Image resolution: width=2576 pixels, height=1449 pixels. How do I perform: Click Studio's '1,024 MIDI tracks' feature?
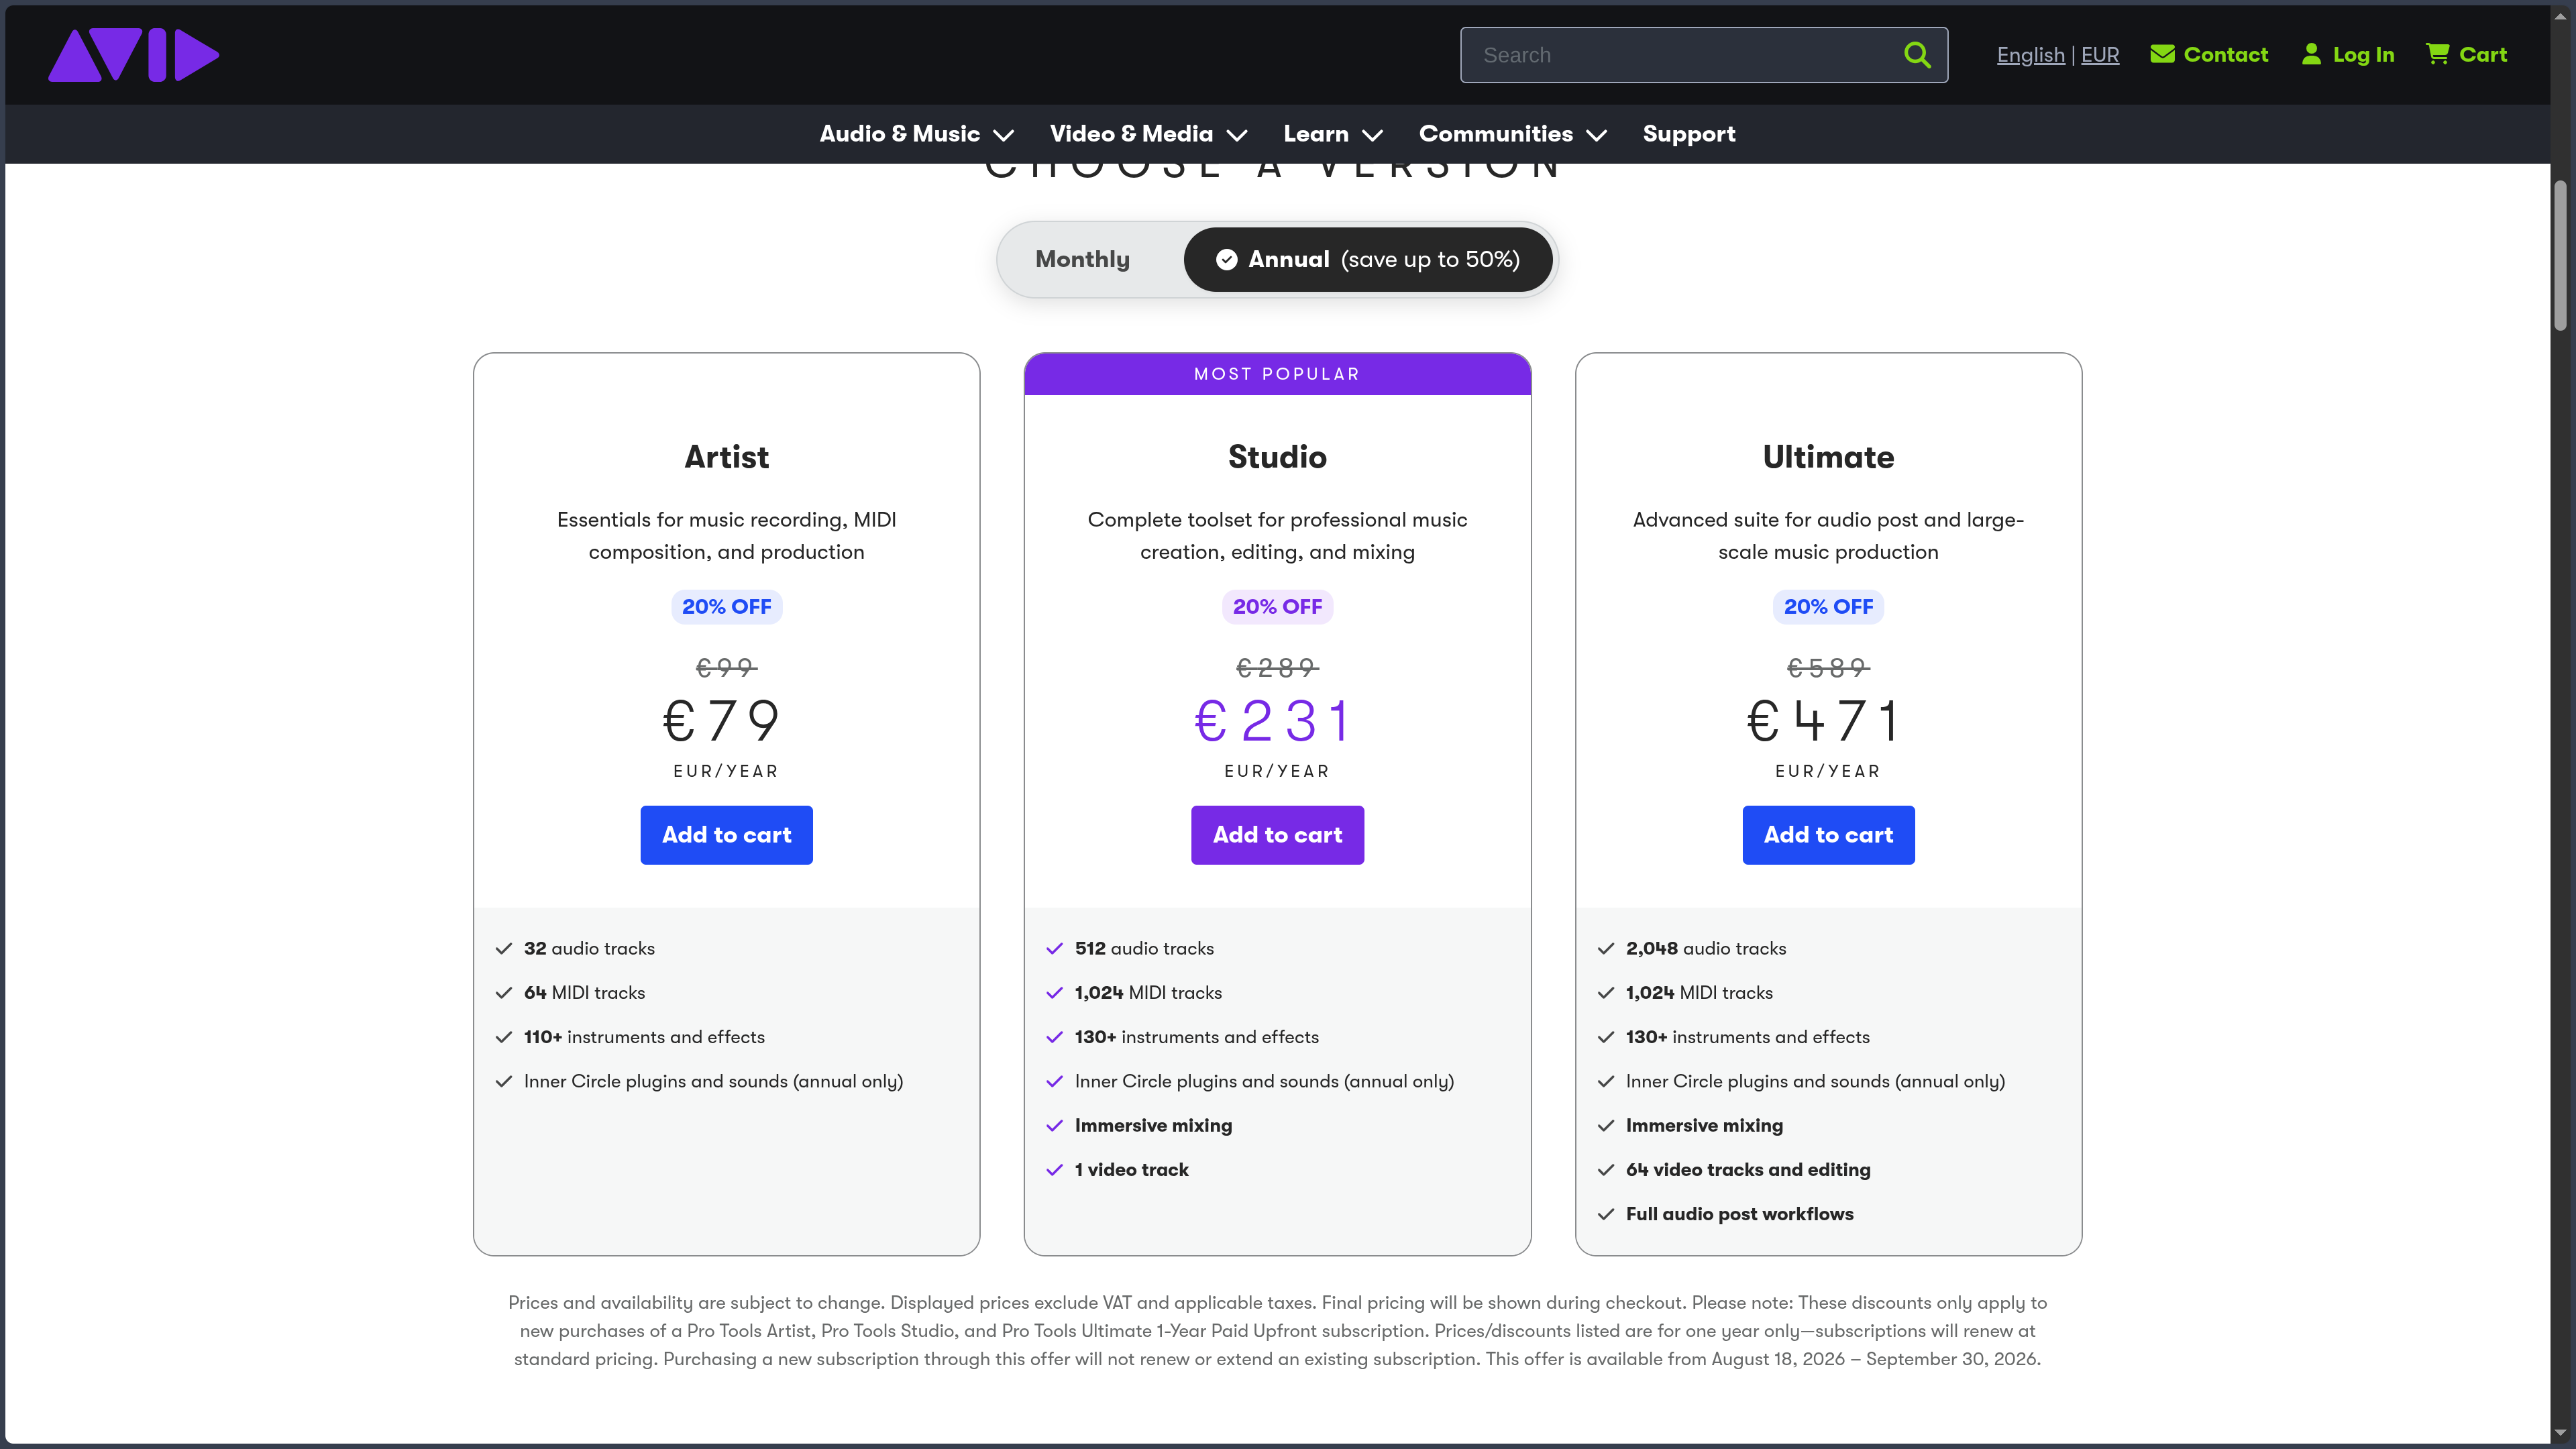[1148, 993]
